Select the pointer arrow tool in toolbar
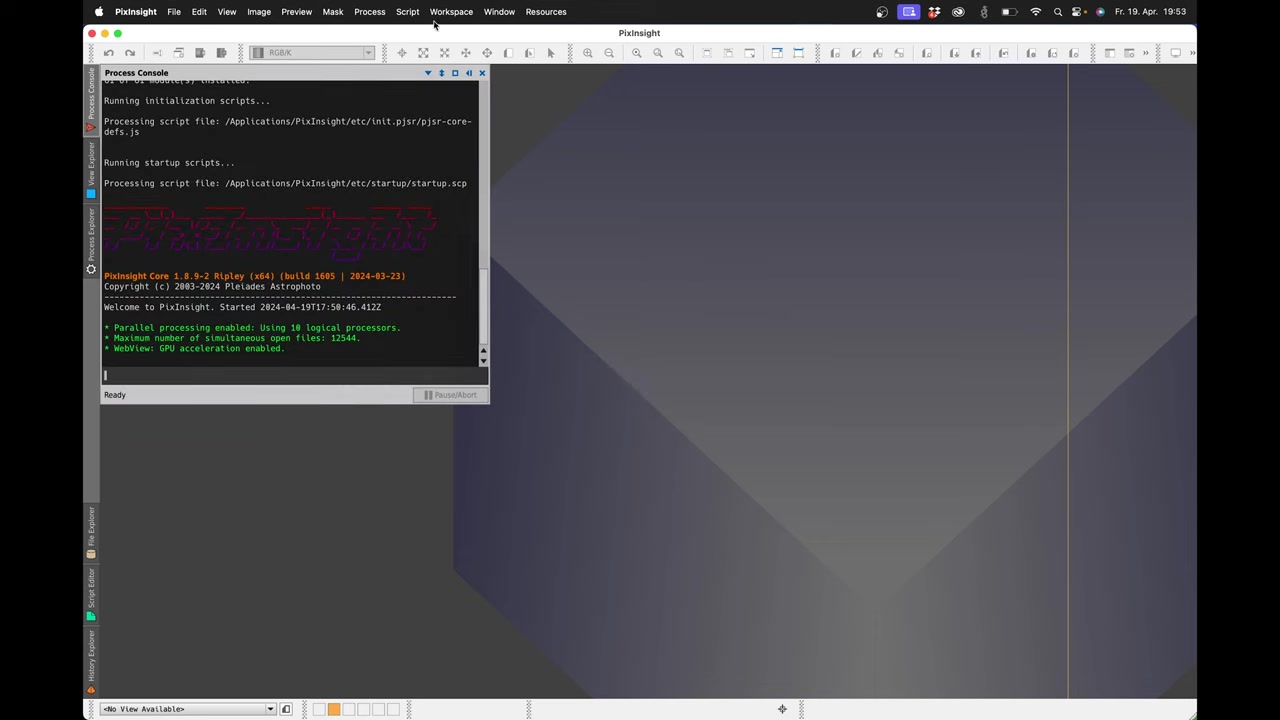1280x720 pixels. tap(551, 53)
